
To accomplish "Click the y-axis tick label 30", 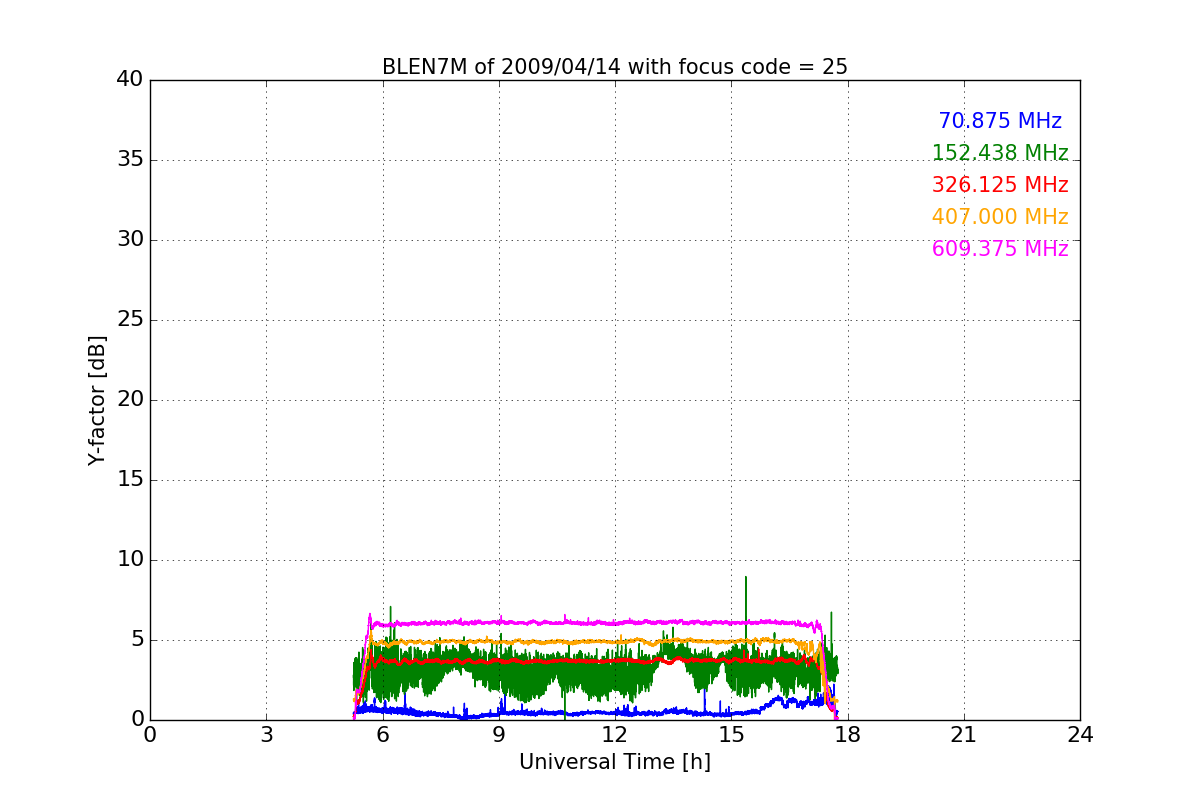I will (130, 240).
